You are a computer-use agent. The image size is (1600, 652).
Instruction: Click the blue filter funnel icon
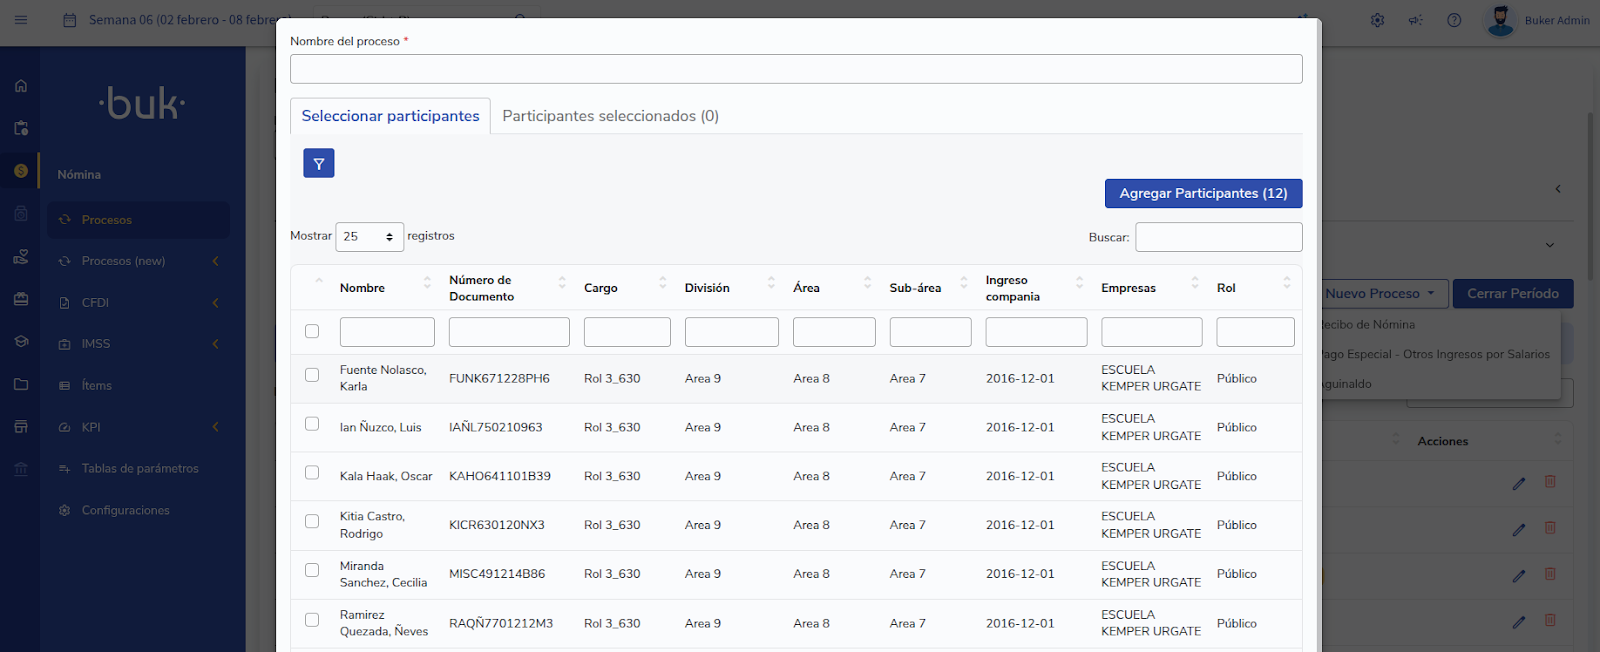pos(318,163)
